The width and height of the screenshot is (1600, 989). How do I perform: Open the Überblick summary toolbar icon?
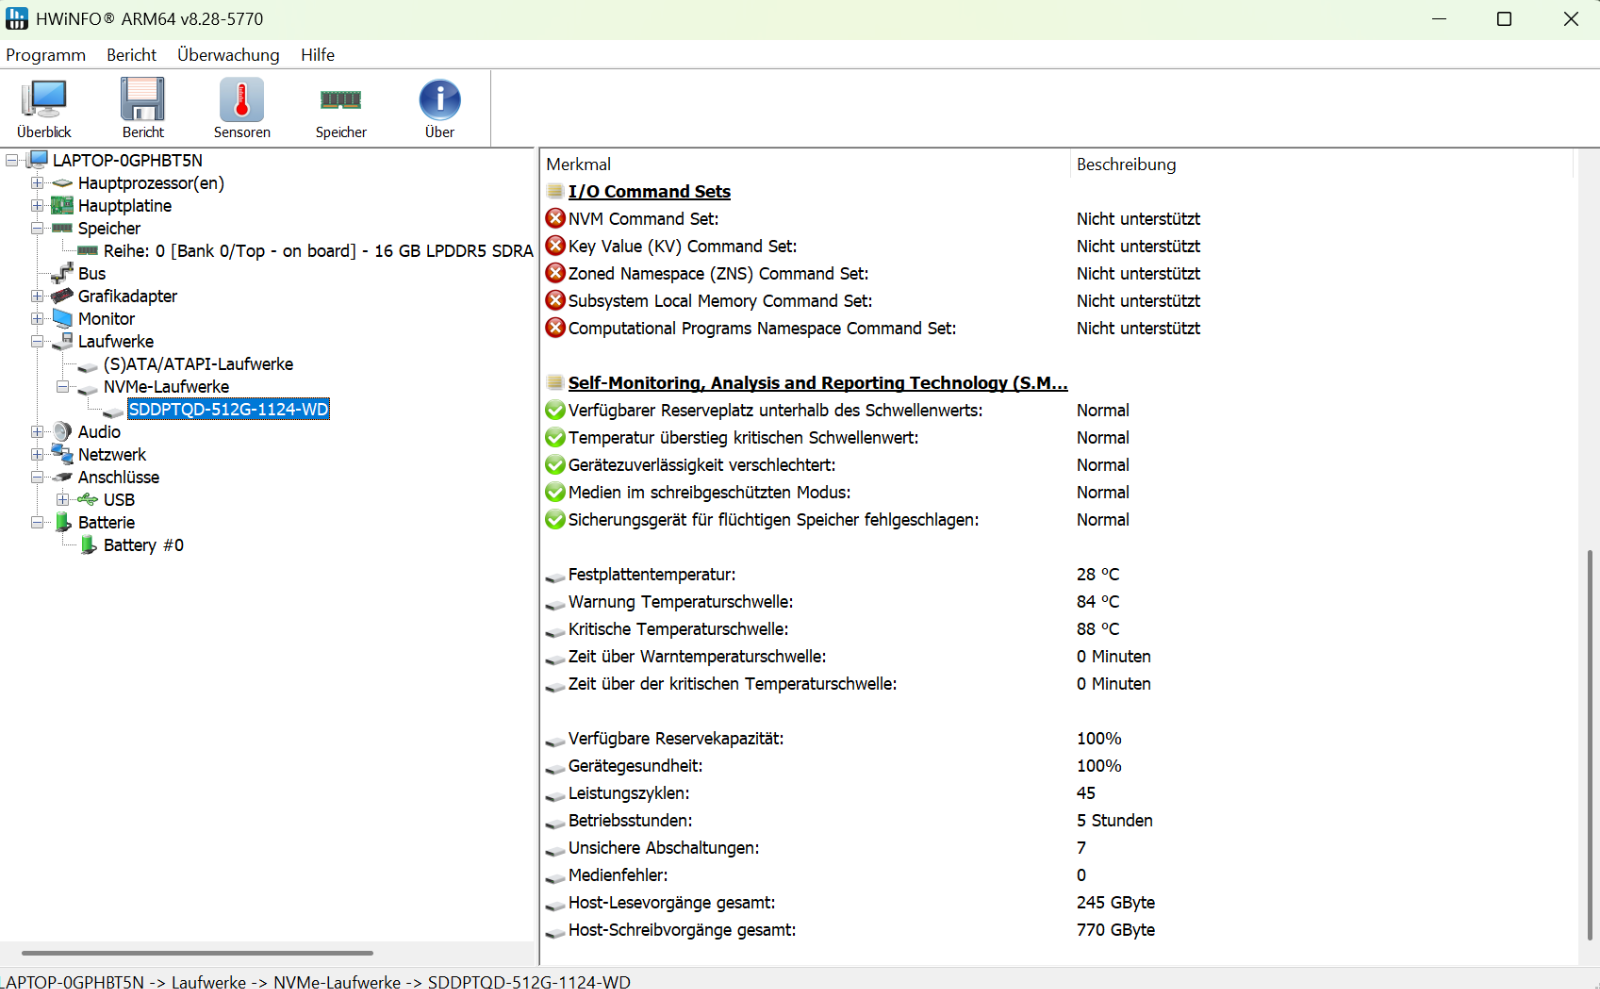click(44, 108)
